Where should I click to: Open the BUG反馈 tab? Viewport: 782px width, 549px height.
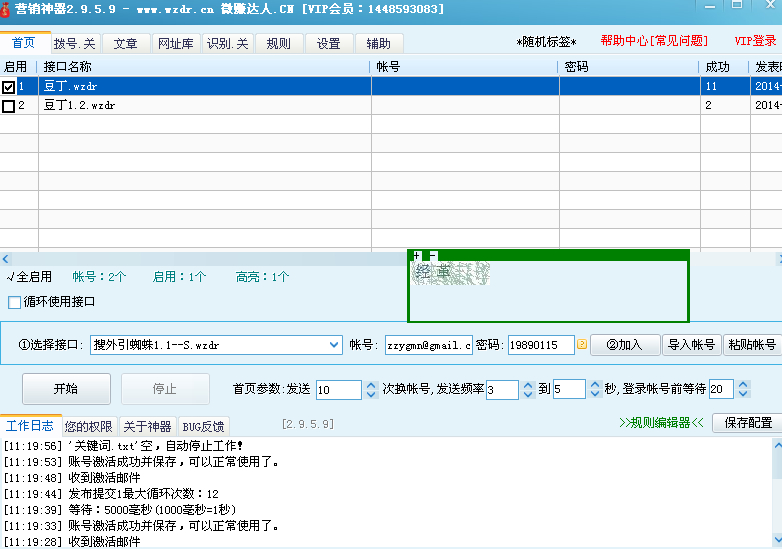click(203, 427)
